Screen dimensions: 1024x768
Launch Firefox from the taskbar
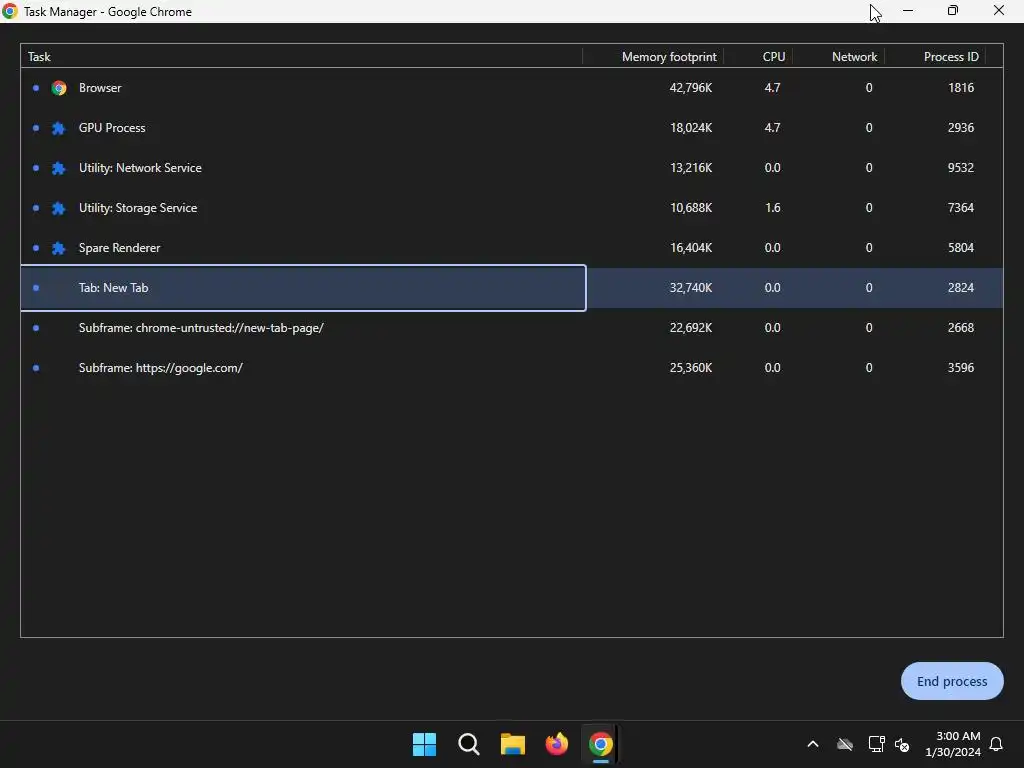point(556,744)
